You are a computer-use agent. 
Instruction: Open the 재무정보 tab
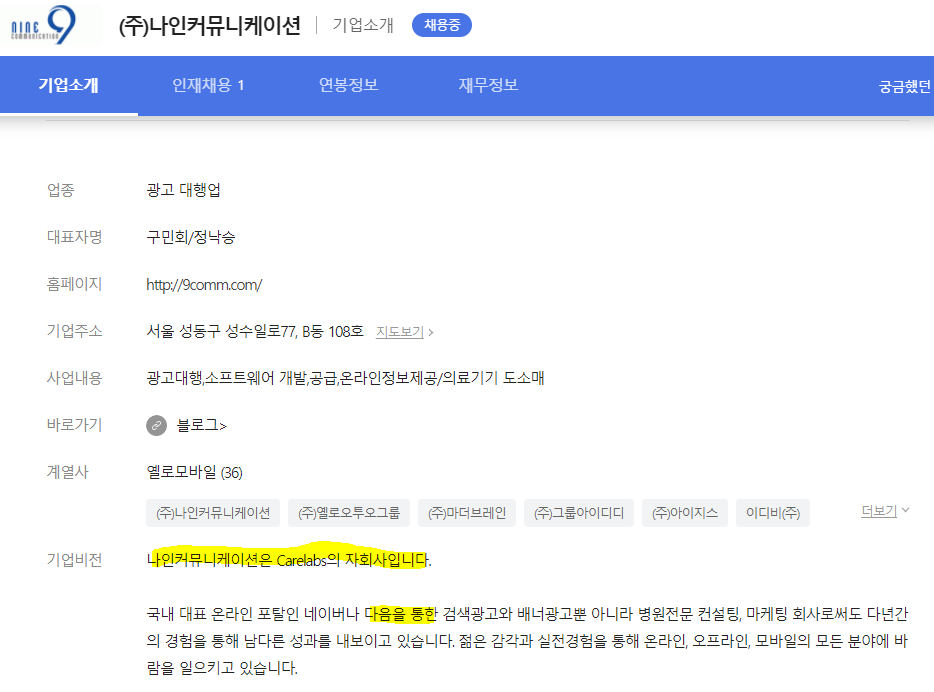click(x=488, y=85)
